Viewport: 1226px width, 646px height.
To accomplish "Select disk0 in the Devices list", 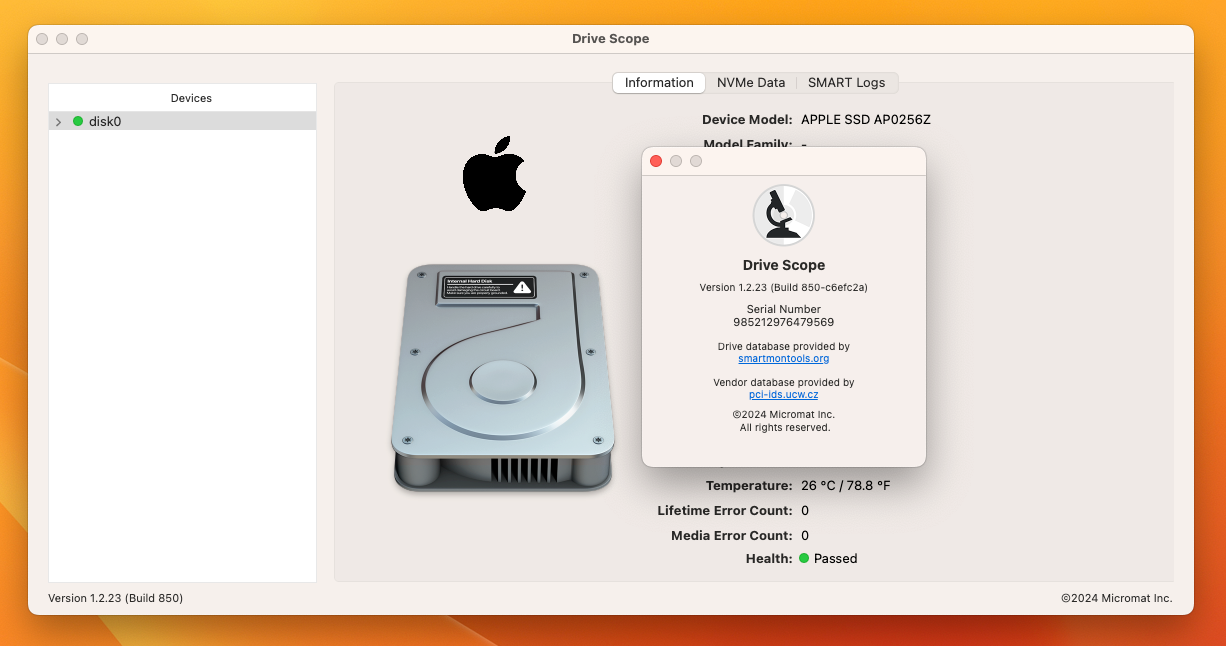I will pyautogui.click(x=183, y=121).
